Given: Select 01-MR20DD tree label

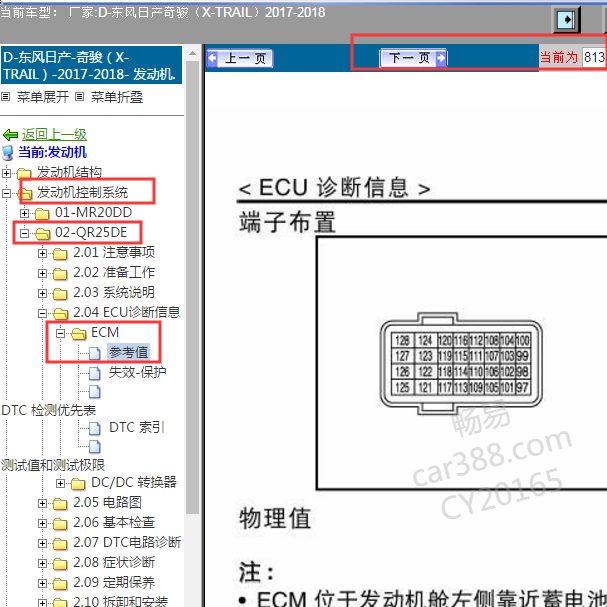Looking at the screenshot, I should pos(93,212).
